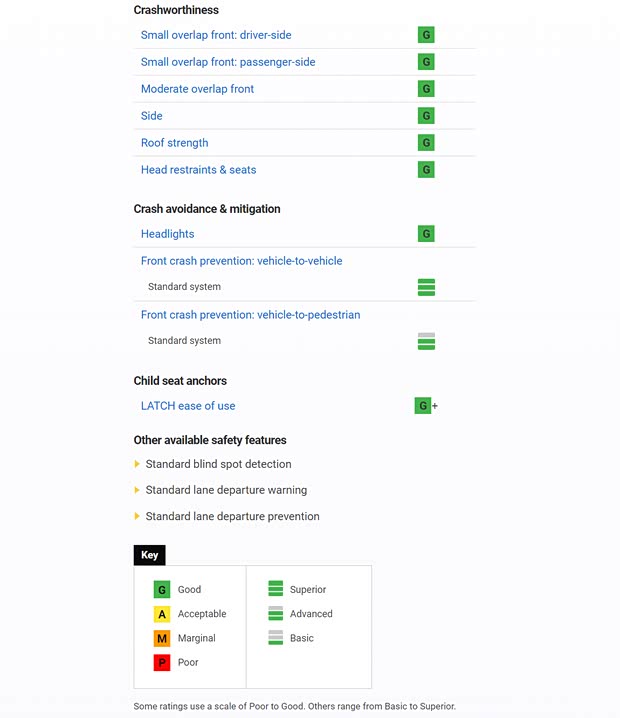Open Front crash prevention: vehicle-to-vehicle link
This screenshot has height=718, width=620.
241,261
